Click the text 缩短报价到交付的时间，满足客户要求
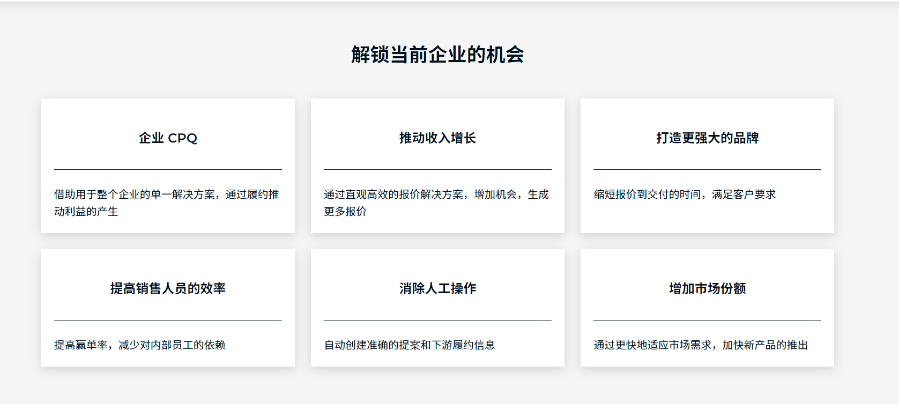The width and height of the screenshot is (899, 404). (x=685, y=194)
